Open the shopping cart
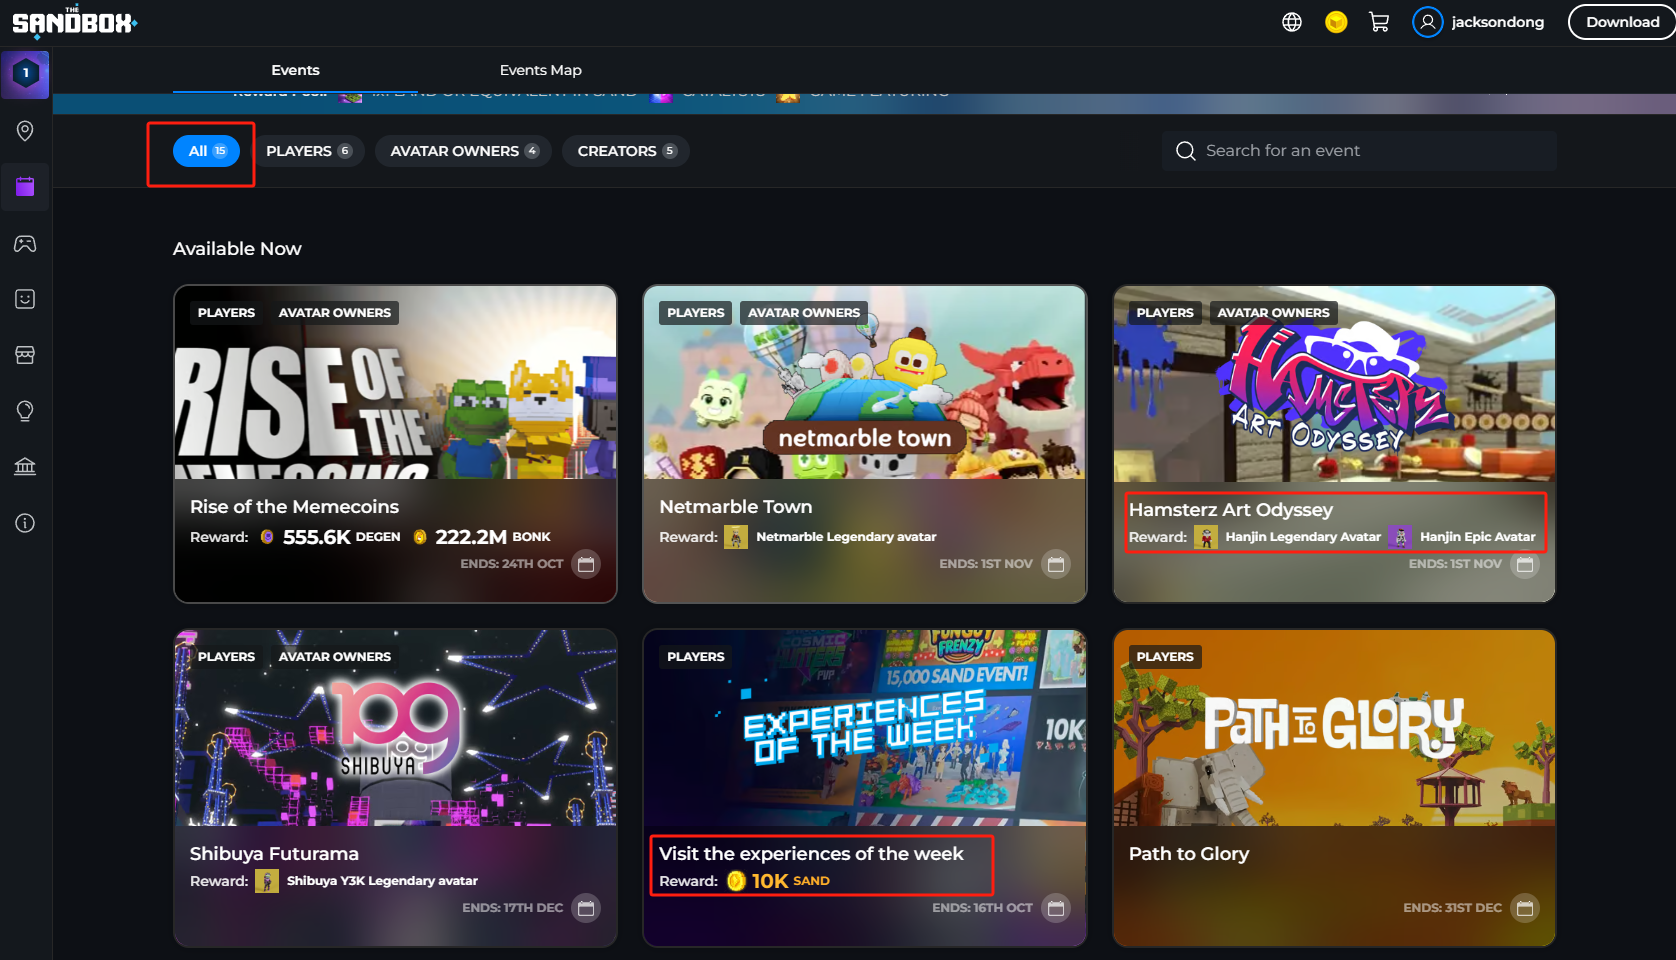Screen dimensions: 1676x960 pos(1379,22)
